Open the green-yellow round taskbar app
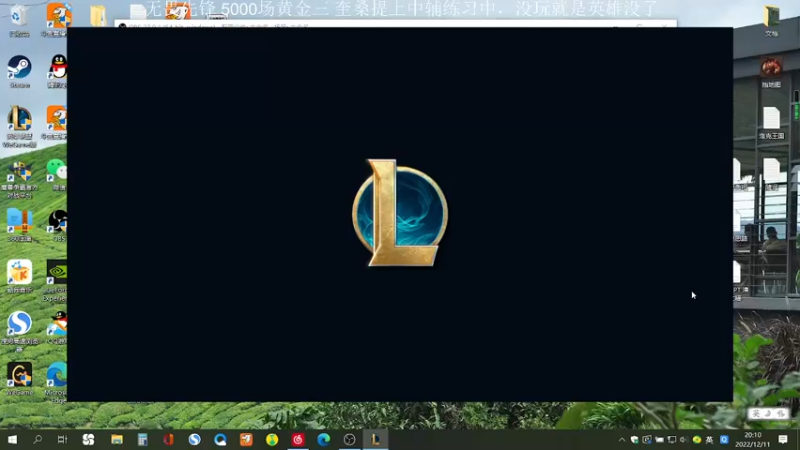 pyautogui.click(x=272, y=439)
